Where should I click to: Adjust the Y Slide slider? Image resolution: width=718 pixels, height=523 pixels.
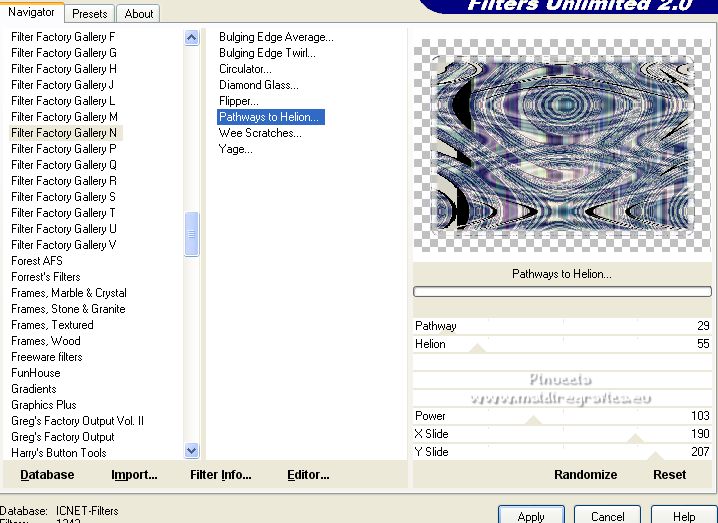click(x=562, y=452)
